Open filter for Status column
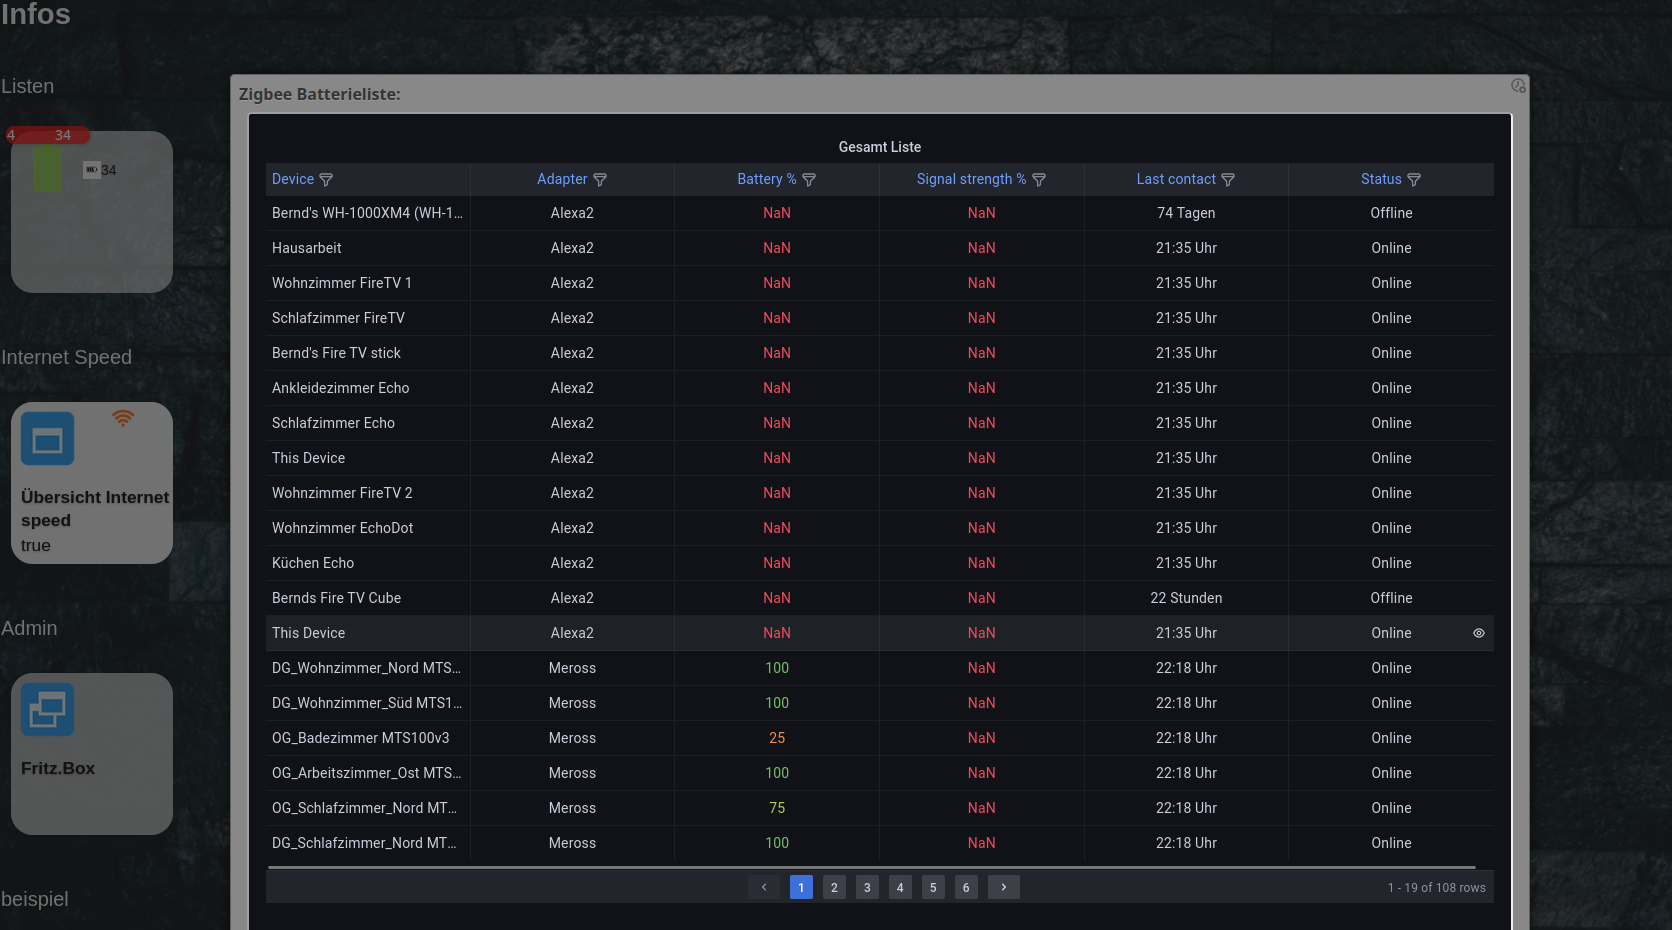Screen dimensions: 1672x930 [x=1414, y=180]
